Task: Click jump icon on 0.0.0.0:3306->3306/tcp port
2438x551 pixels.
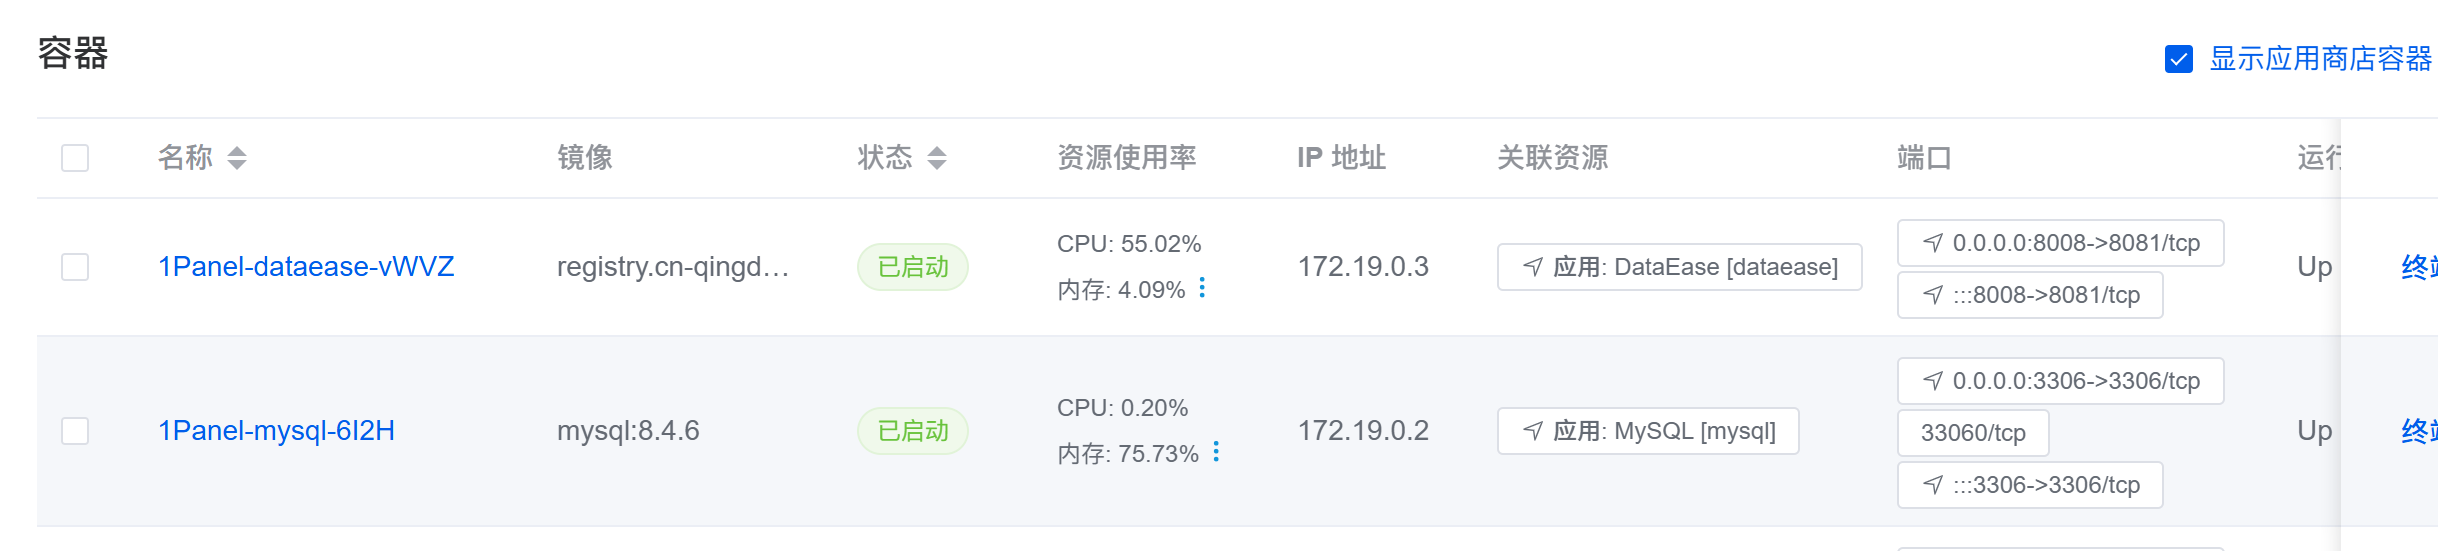Action: [x=1933, y=381]
